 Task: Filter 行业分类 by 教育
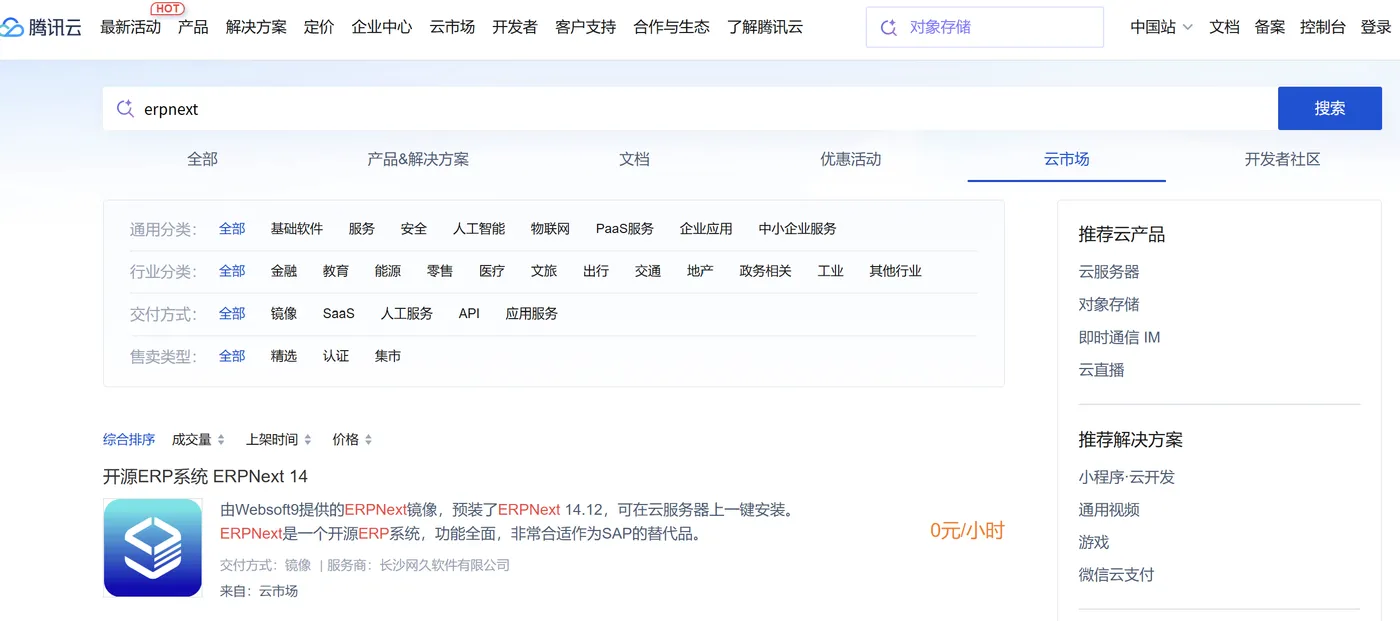(x=336, y=271)
